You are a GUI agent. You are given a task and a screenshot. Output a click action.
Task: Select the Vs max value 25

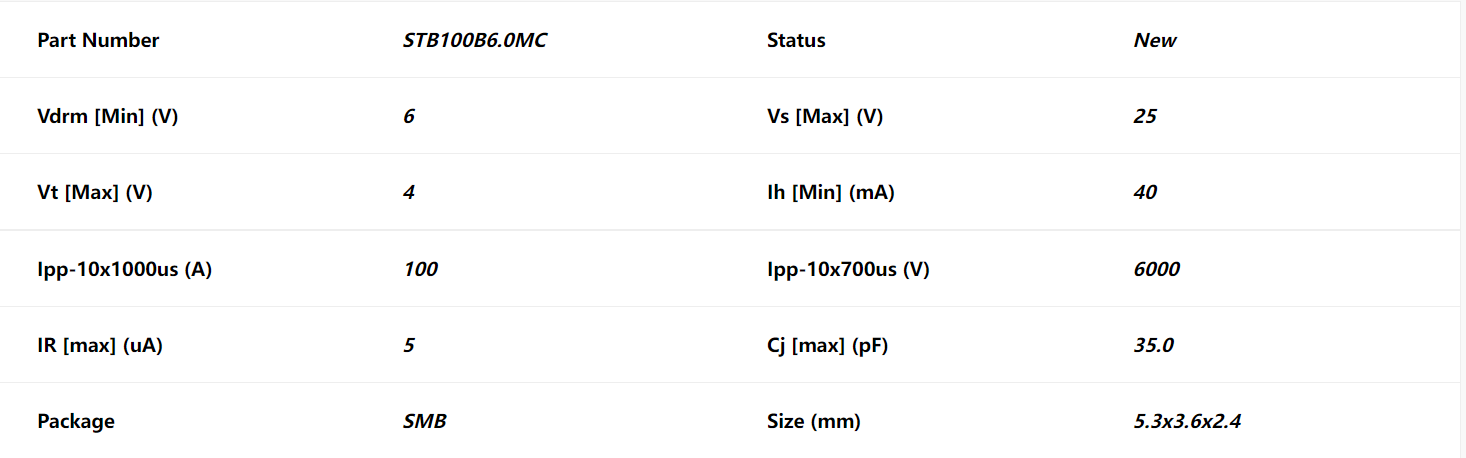pos(1145,117)
